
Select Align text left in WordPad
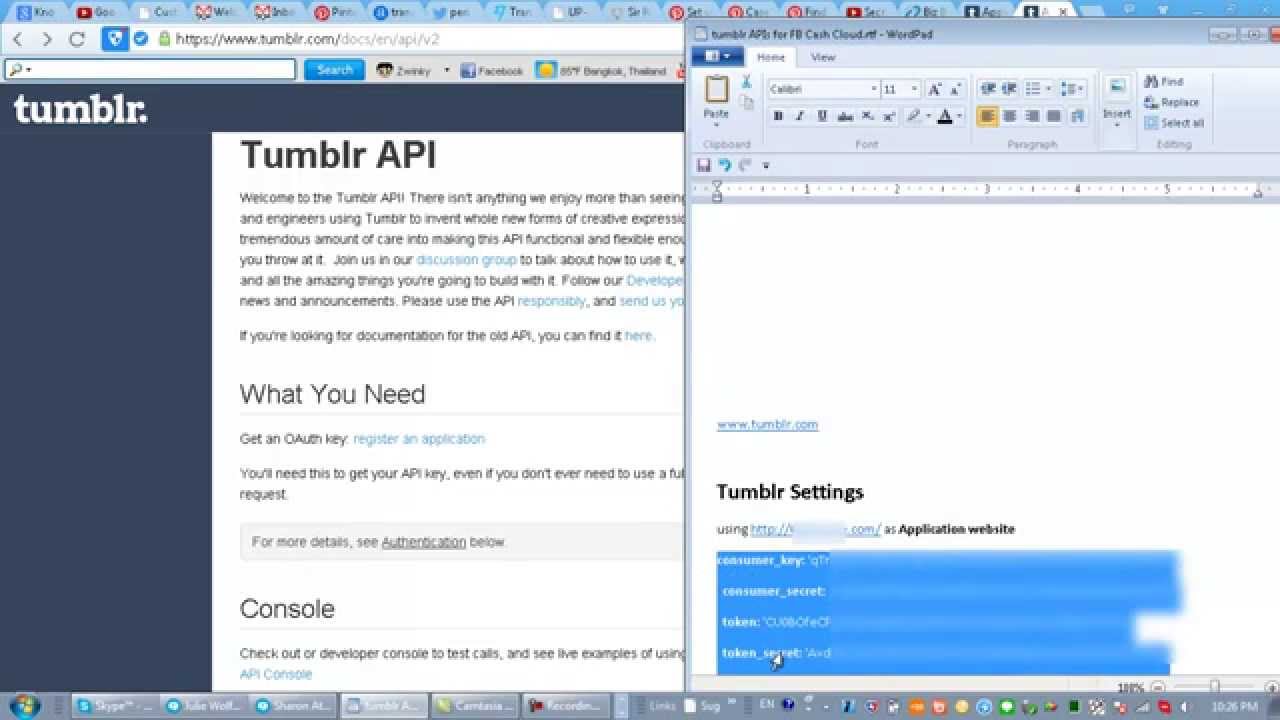coord(987,116)
